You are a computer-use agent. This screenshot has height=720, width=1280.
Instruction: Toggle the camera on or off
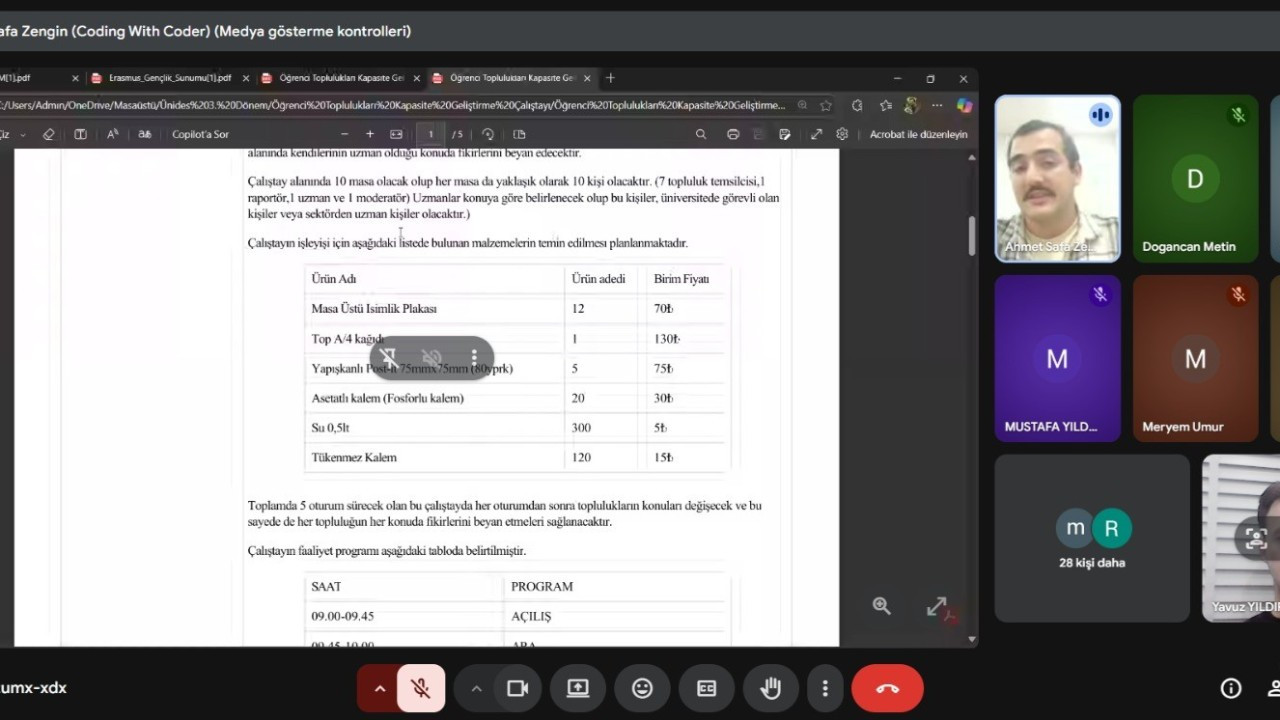pyautogui.click(x=517, y=688)
